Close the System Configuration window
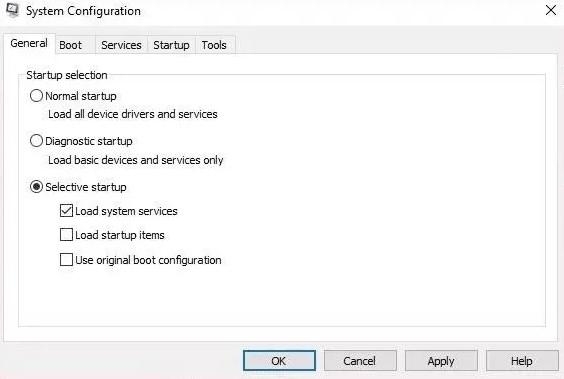564x379 pixels. pyautogui.click(x=551, y=10)
